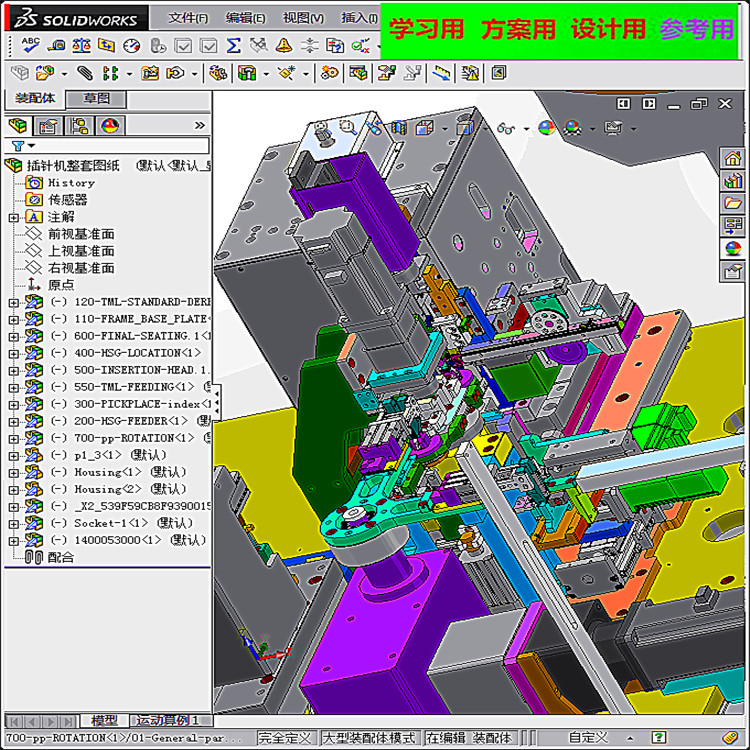Image resolution: width=750 pixels, height=750 pixels.
Task: Open the PropertyManager tab icon
Action: pos(49,126)
